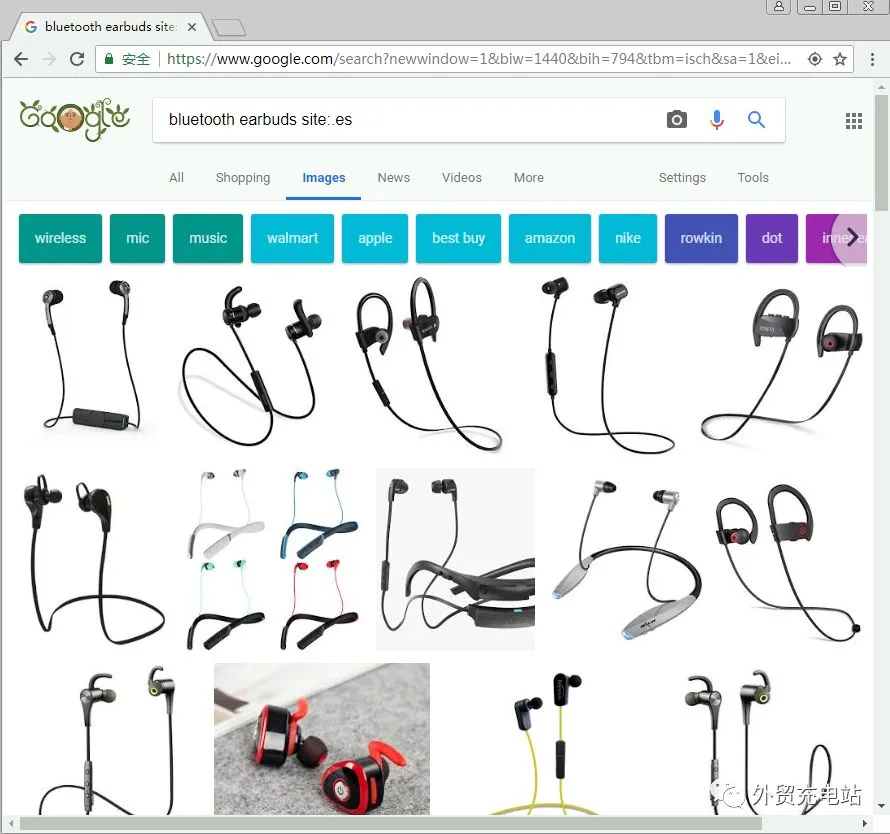The image size is (890, 834).
Task: Select the purple rowkin chip
Action: (x=701, y=238)
